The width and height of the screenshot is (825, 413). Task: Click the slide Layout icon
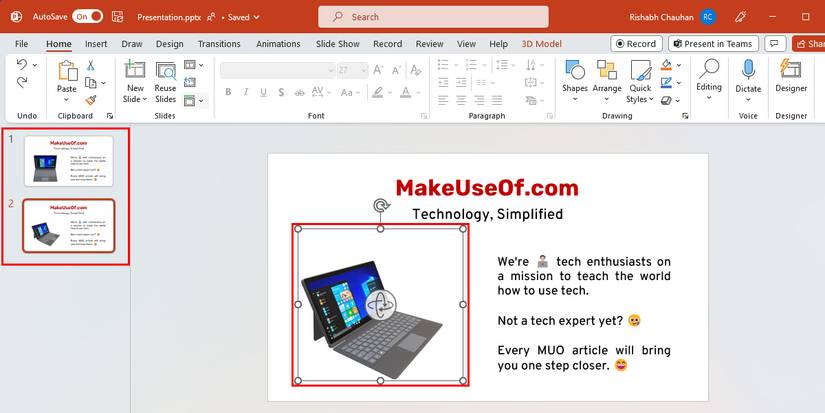189,65
